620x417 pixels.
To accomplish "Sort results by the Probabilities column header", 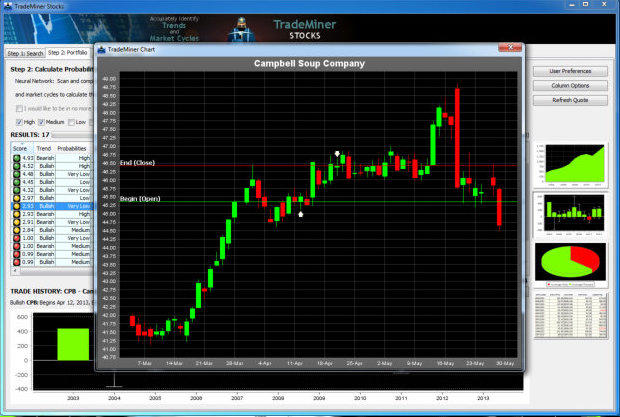I will pos(72,149).
